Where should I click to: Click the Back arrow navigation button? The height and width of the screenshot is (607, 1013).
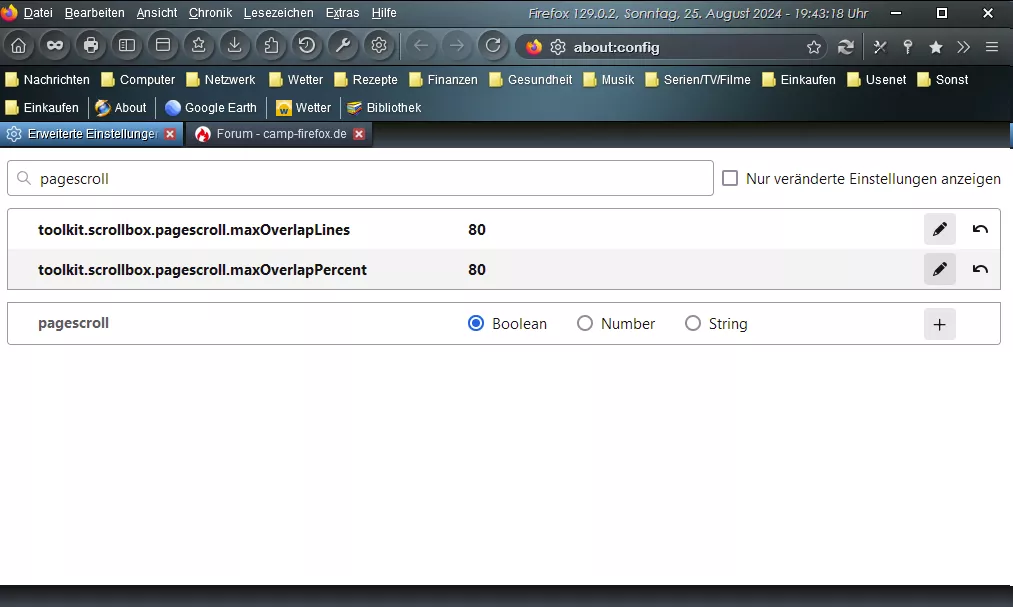click(421, 46)
